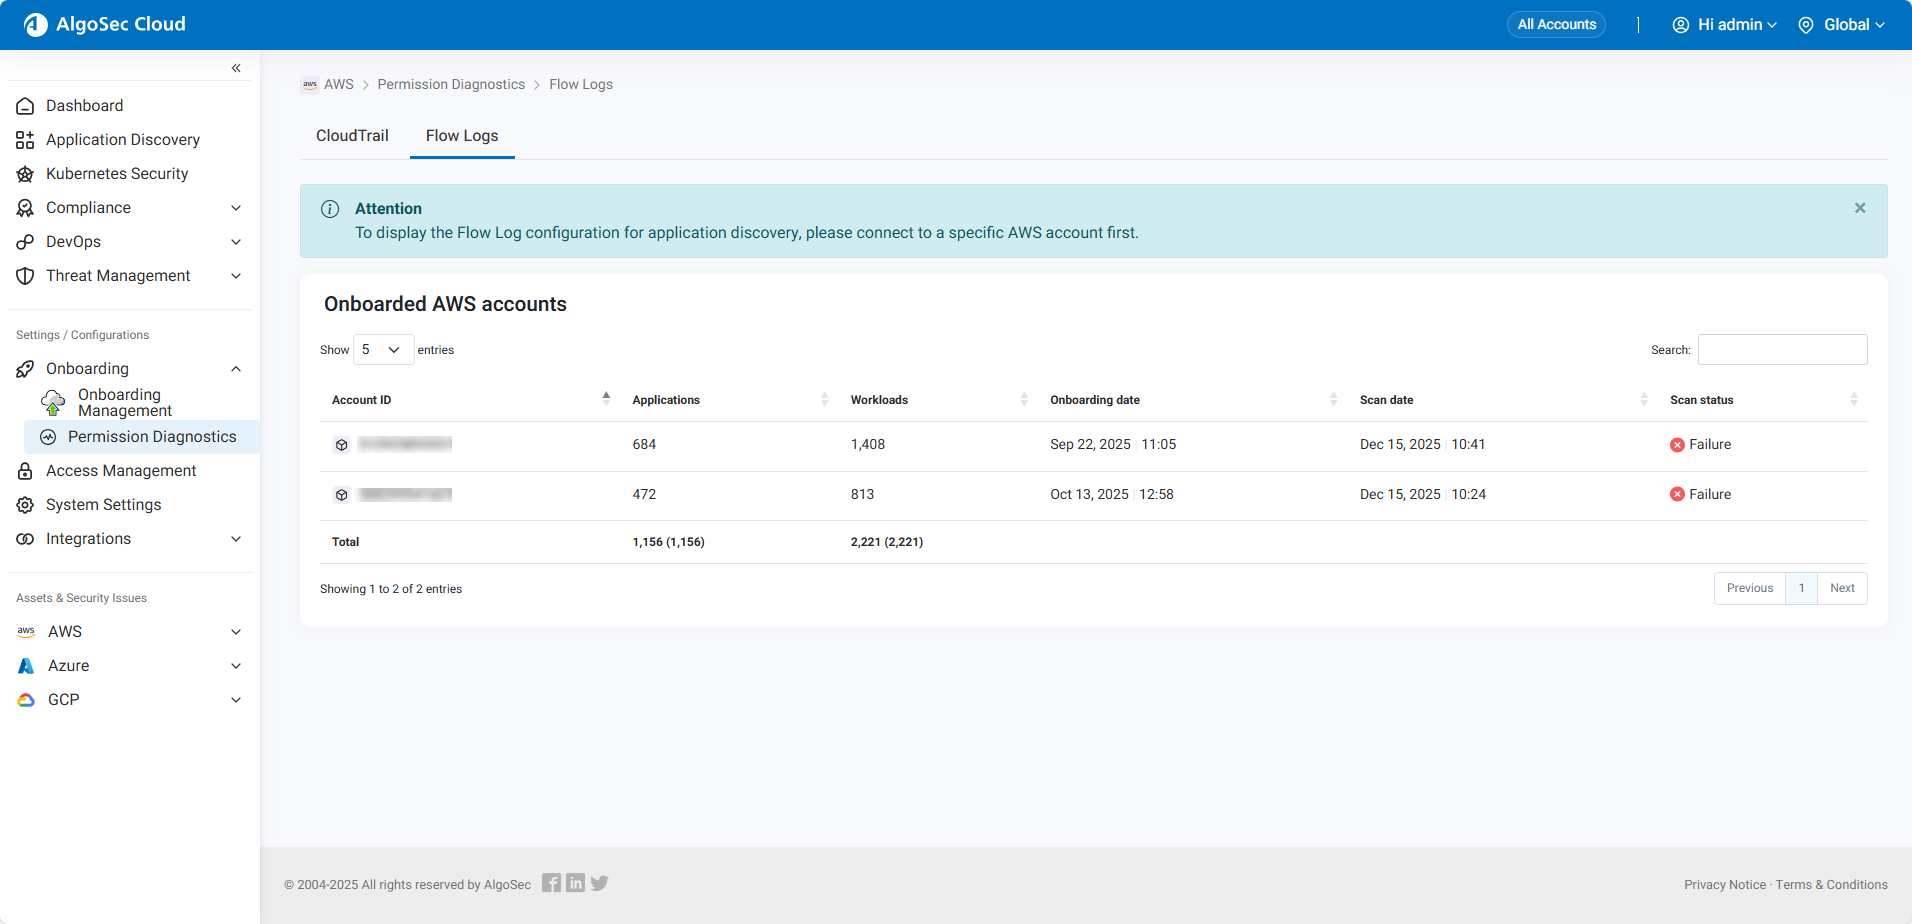1912x924 pixels.
Task: Switch to the CloudTrail tab
Action: [x=352, y=136]
